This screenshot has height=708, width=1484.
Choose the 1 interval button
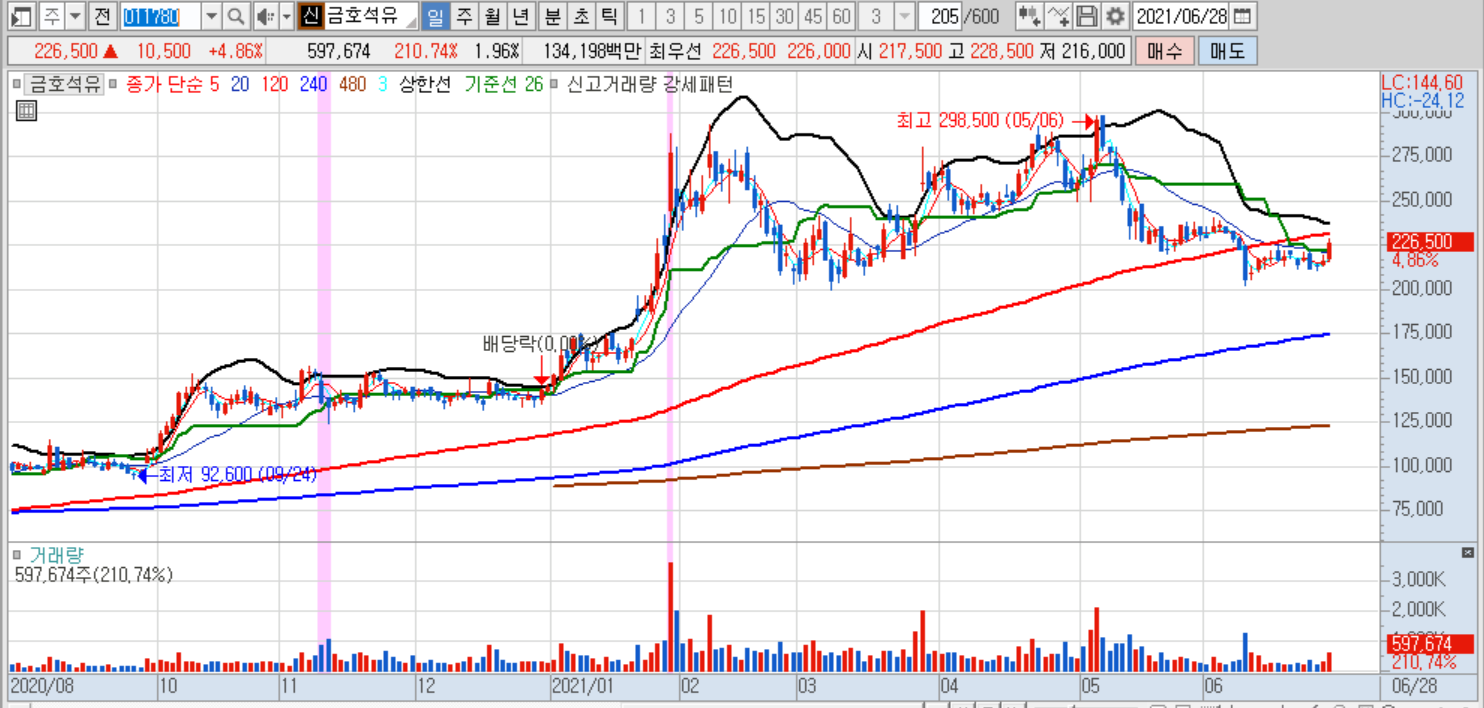(641, 16)
